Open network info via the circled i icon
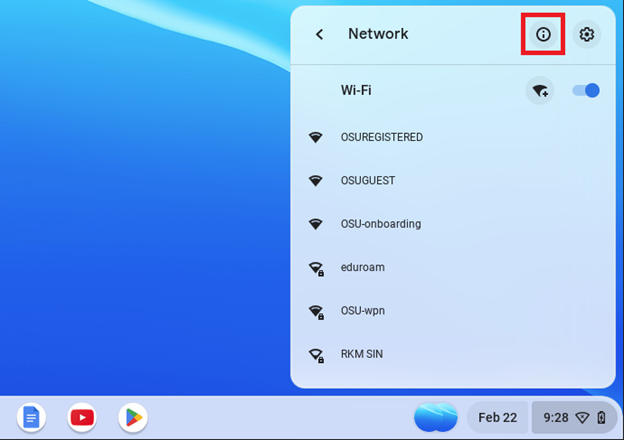 (543, 34)
